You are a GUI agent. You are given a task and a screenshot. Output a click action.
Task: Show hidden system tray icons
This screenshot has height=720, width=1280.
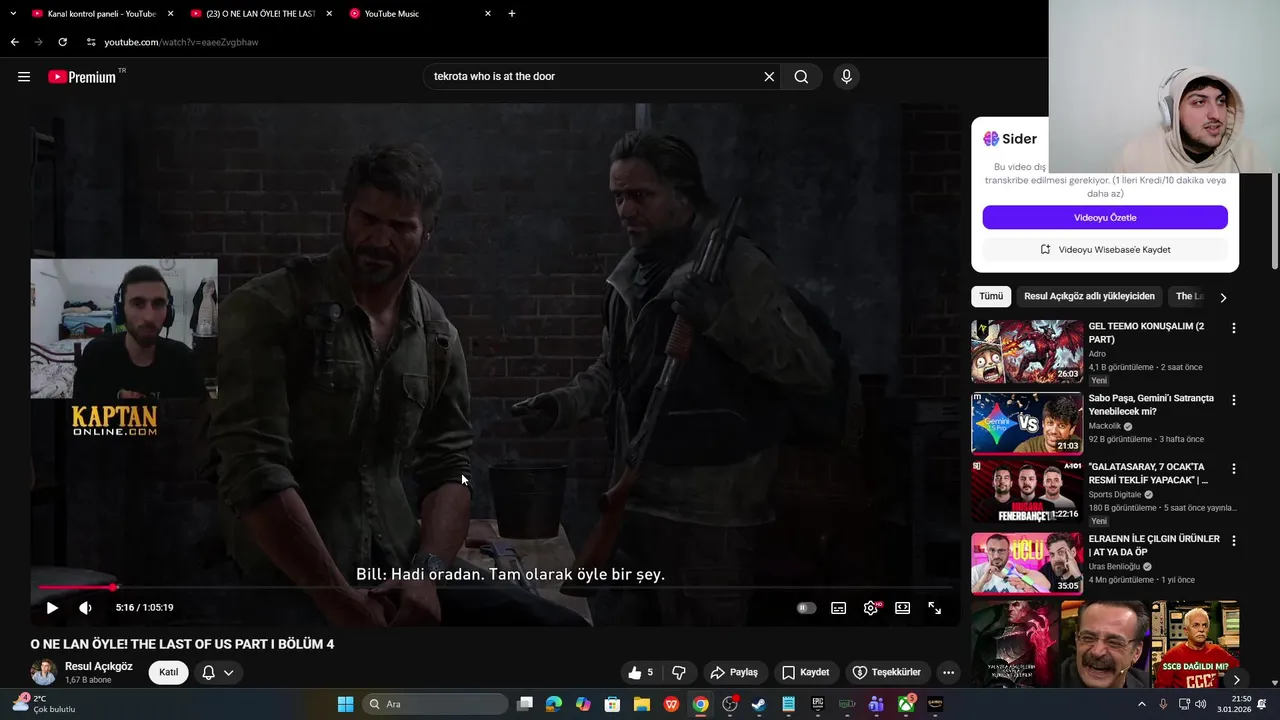(x=1142, y=704)
